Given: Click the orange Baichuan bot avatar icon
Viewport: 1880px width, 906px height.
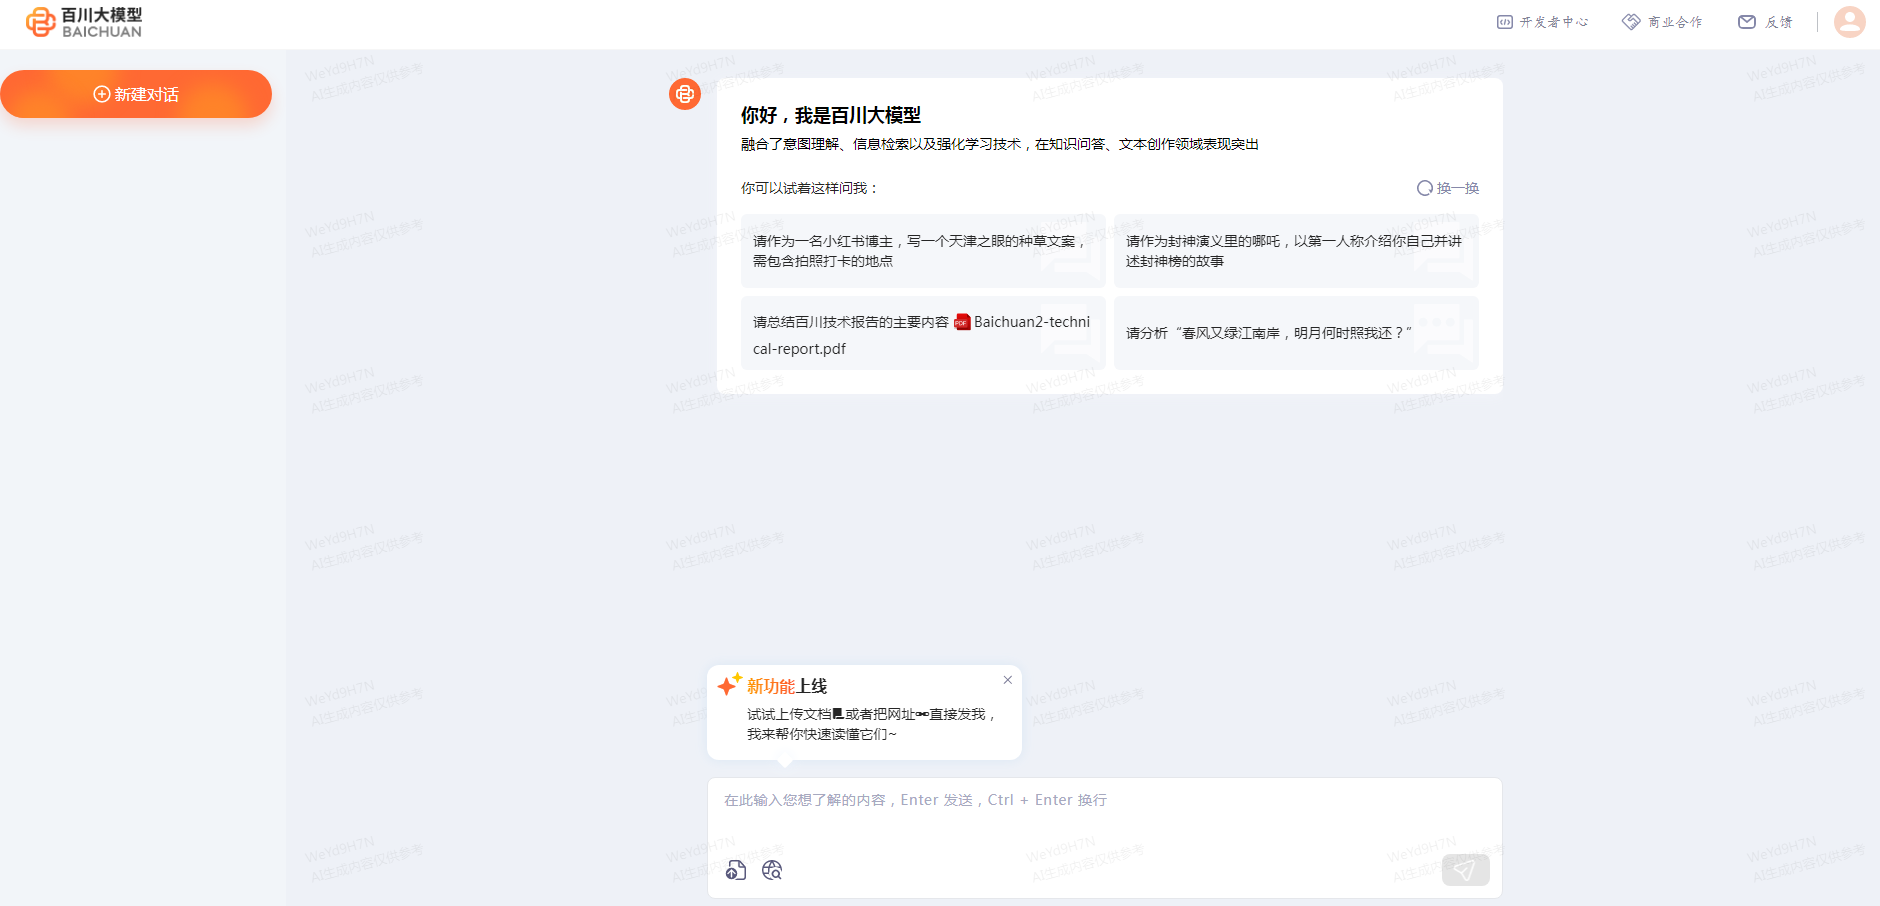Looking at the screenshot, I should tap(685, 94).
